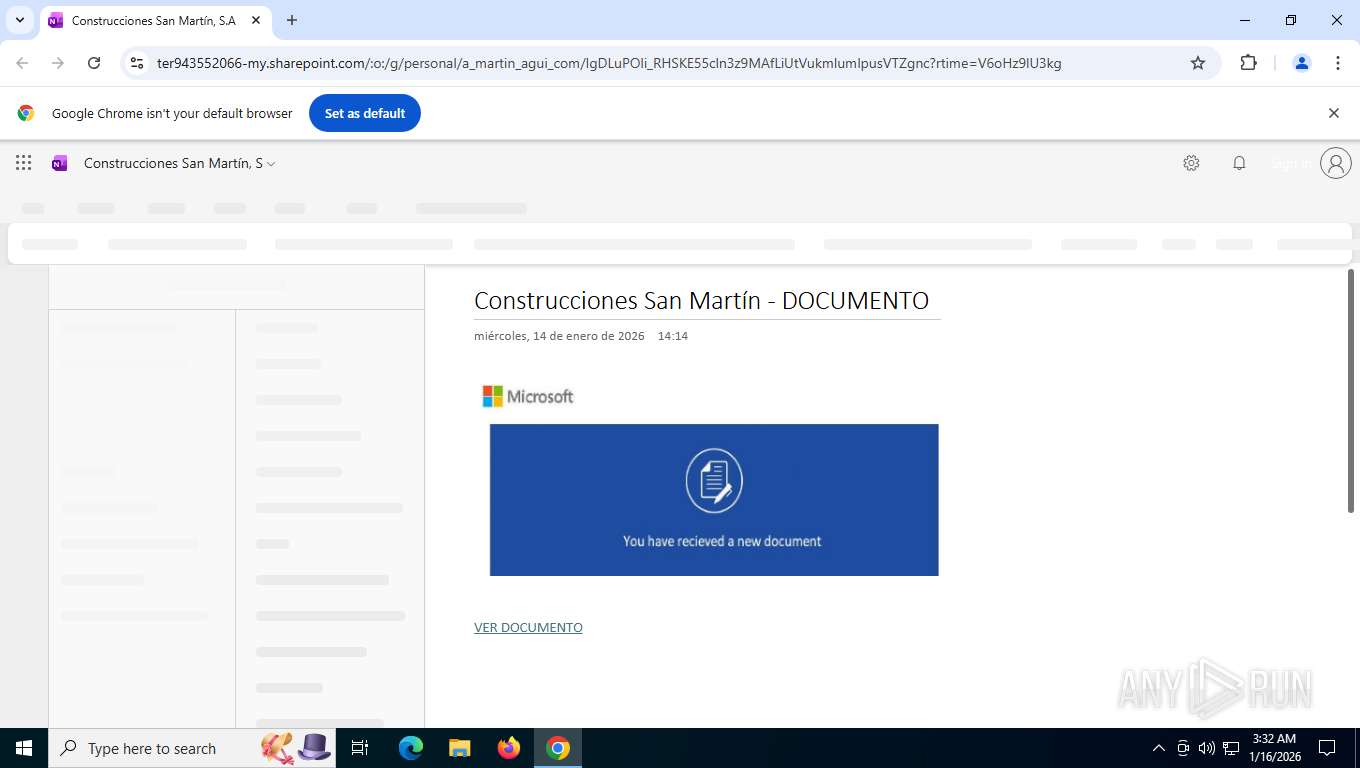
Task: Click the page time 14:14
Action: 673,336
